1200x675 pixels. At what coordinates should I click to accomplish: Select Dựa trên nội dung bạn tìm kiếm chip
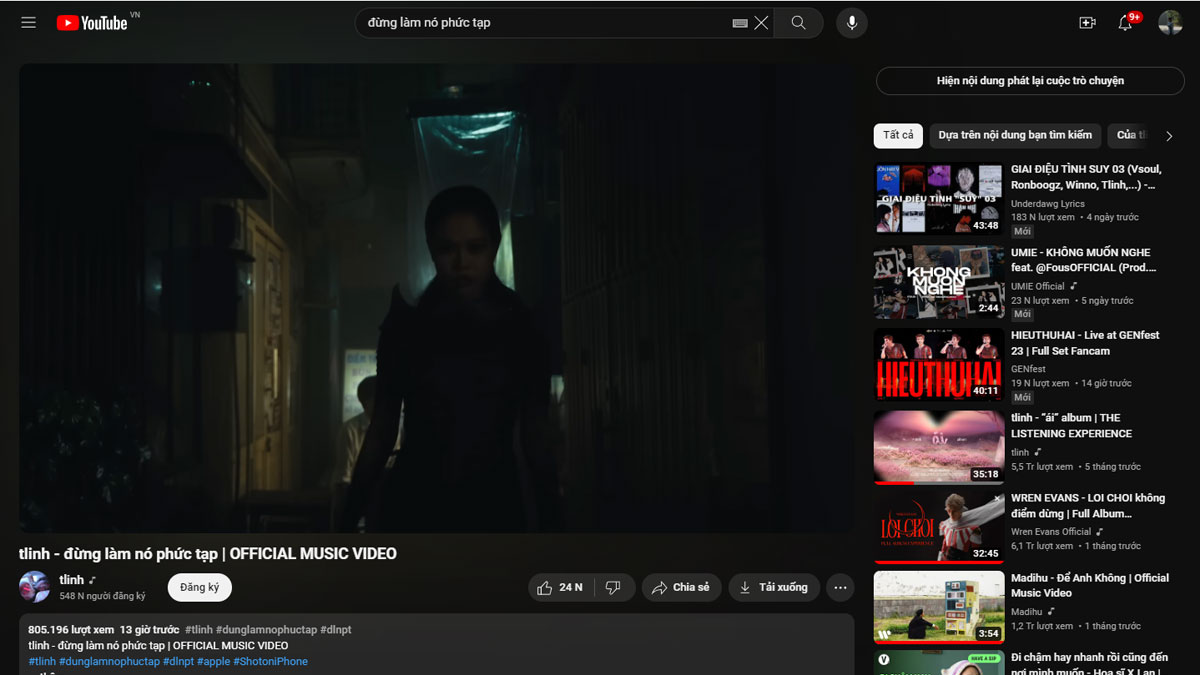point(1015,136)
